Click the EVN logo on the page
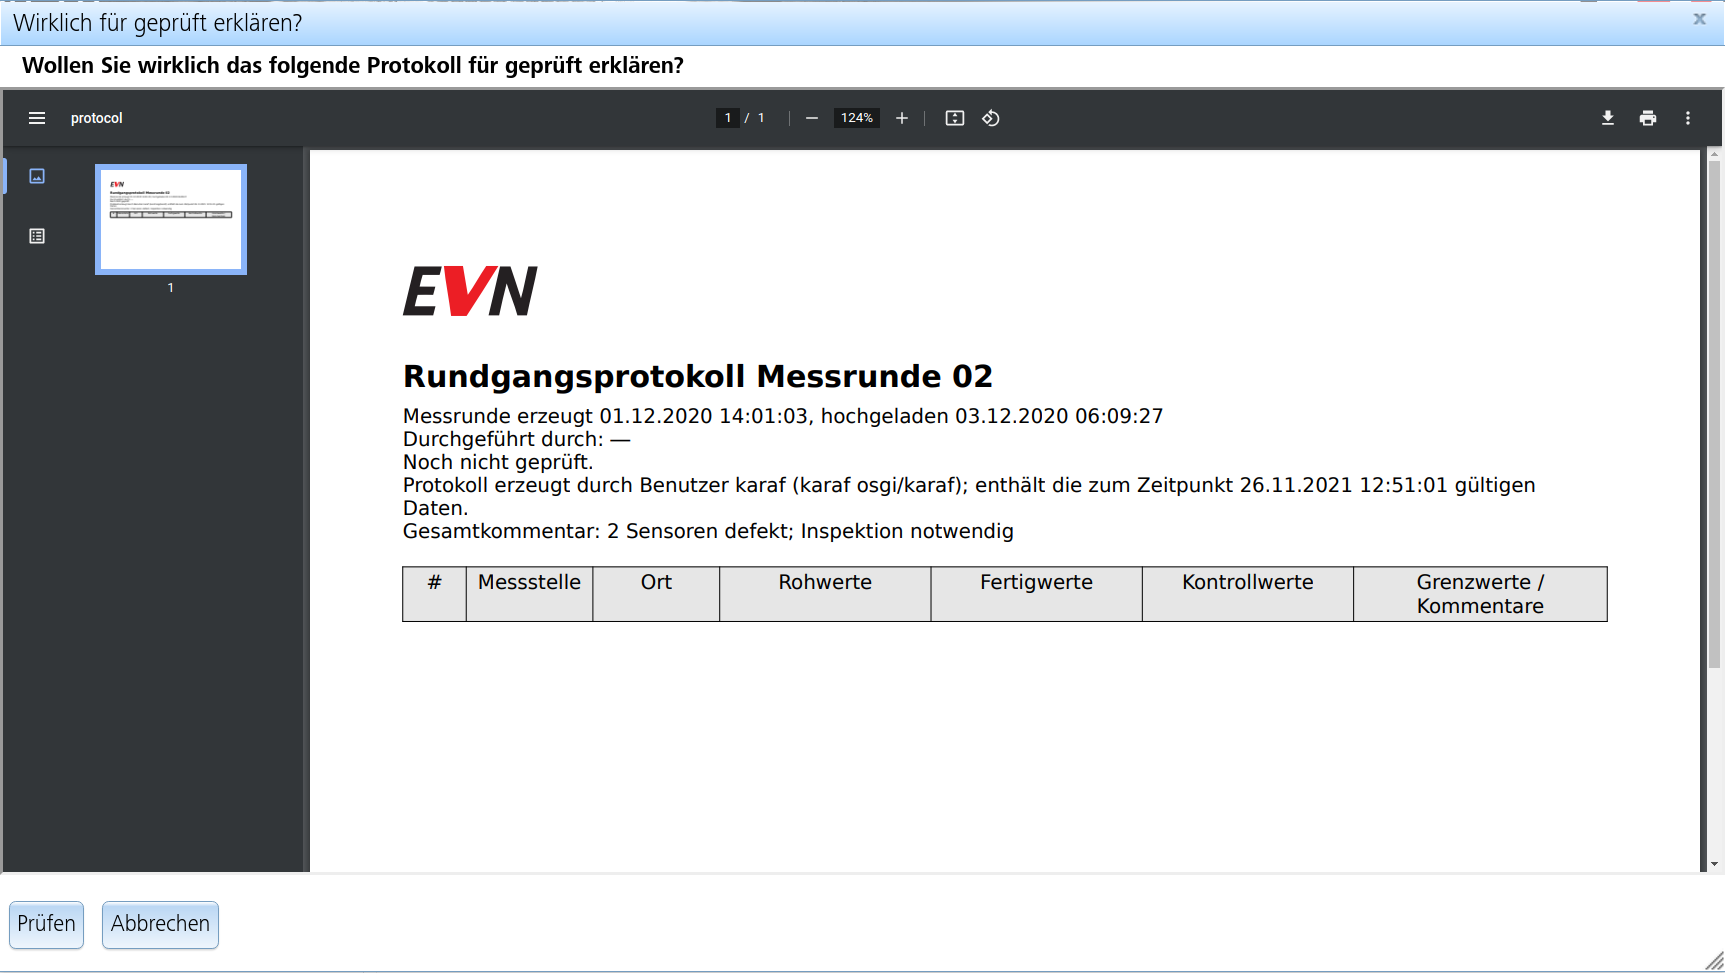The height and width of the screenshot is (973, 1725). point(469,291)
